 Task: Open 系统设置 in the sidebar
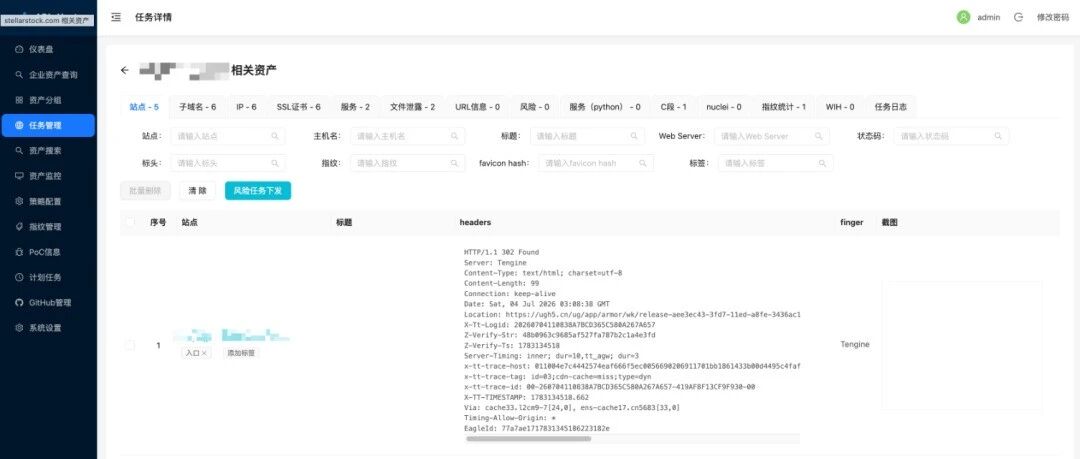[48, 328]
